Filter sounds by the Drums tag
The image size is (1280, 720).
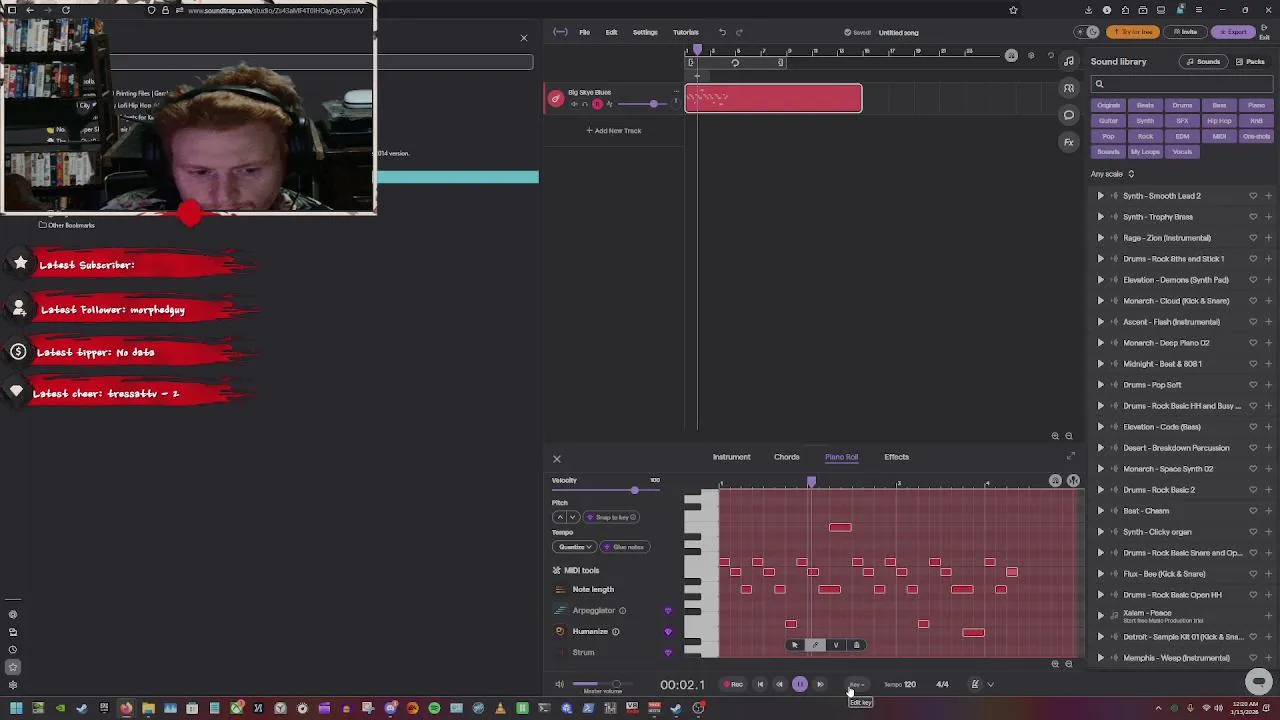tap(1182, 106)
